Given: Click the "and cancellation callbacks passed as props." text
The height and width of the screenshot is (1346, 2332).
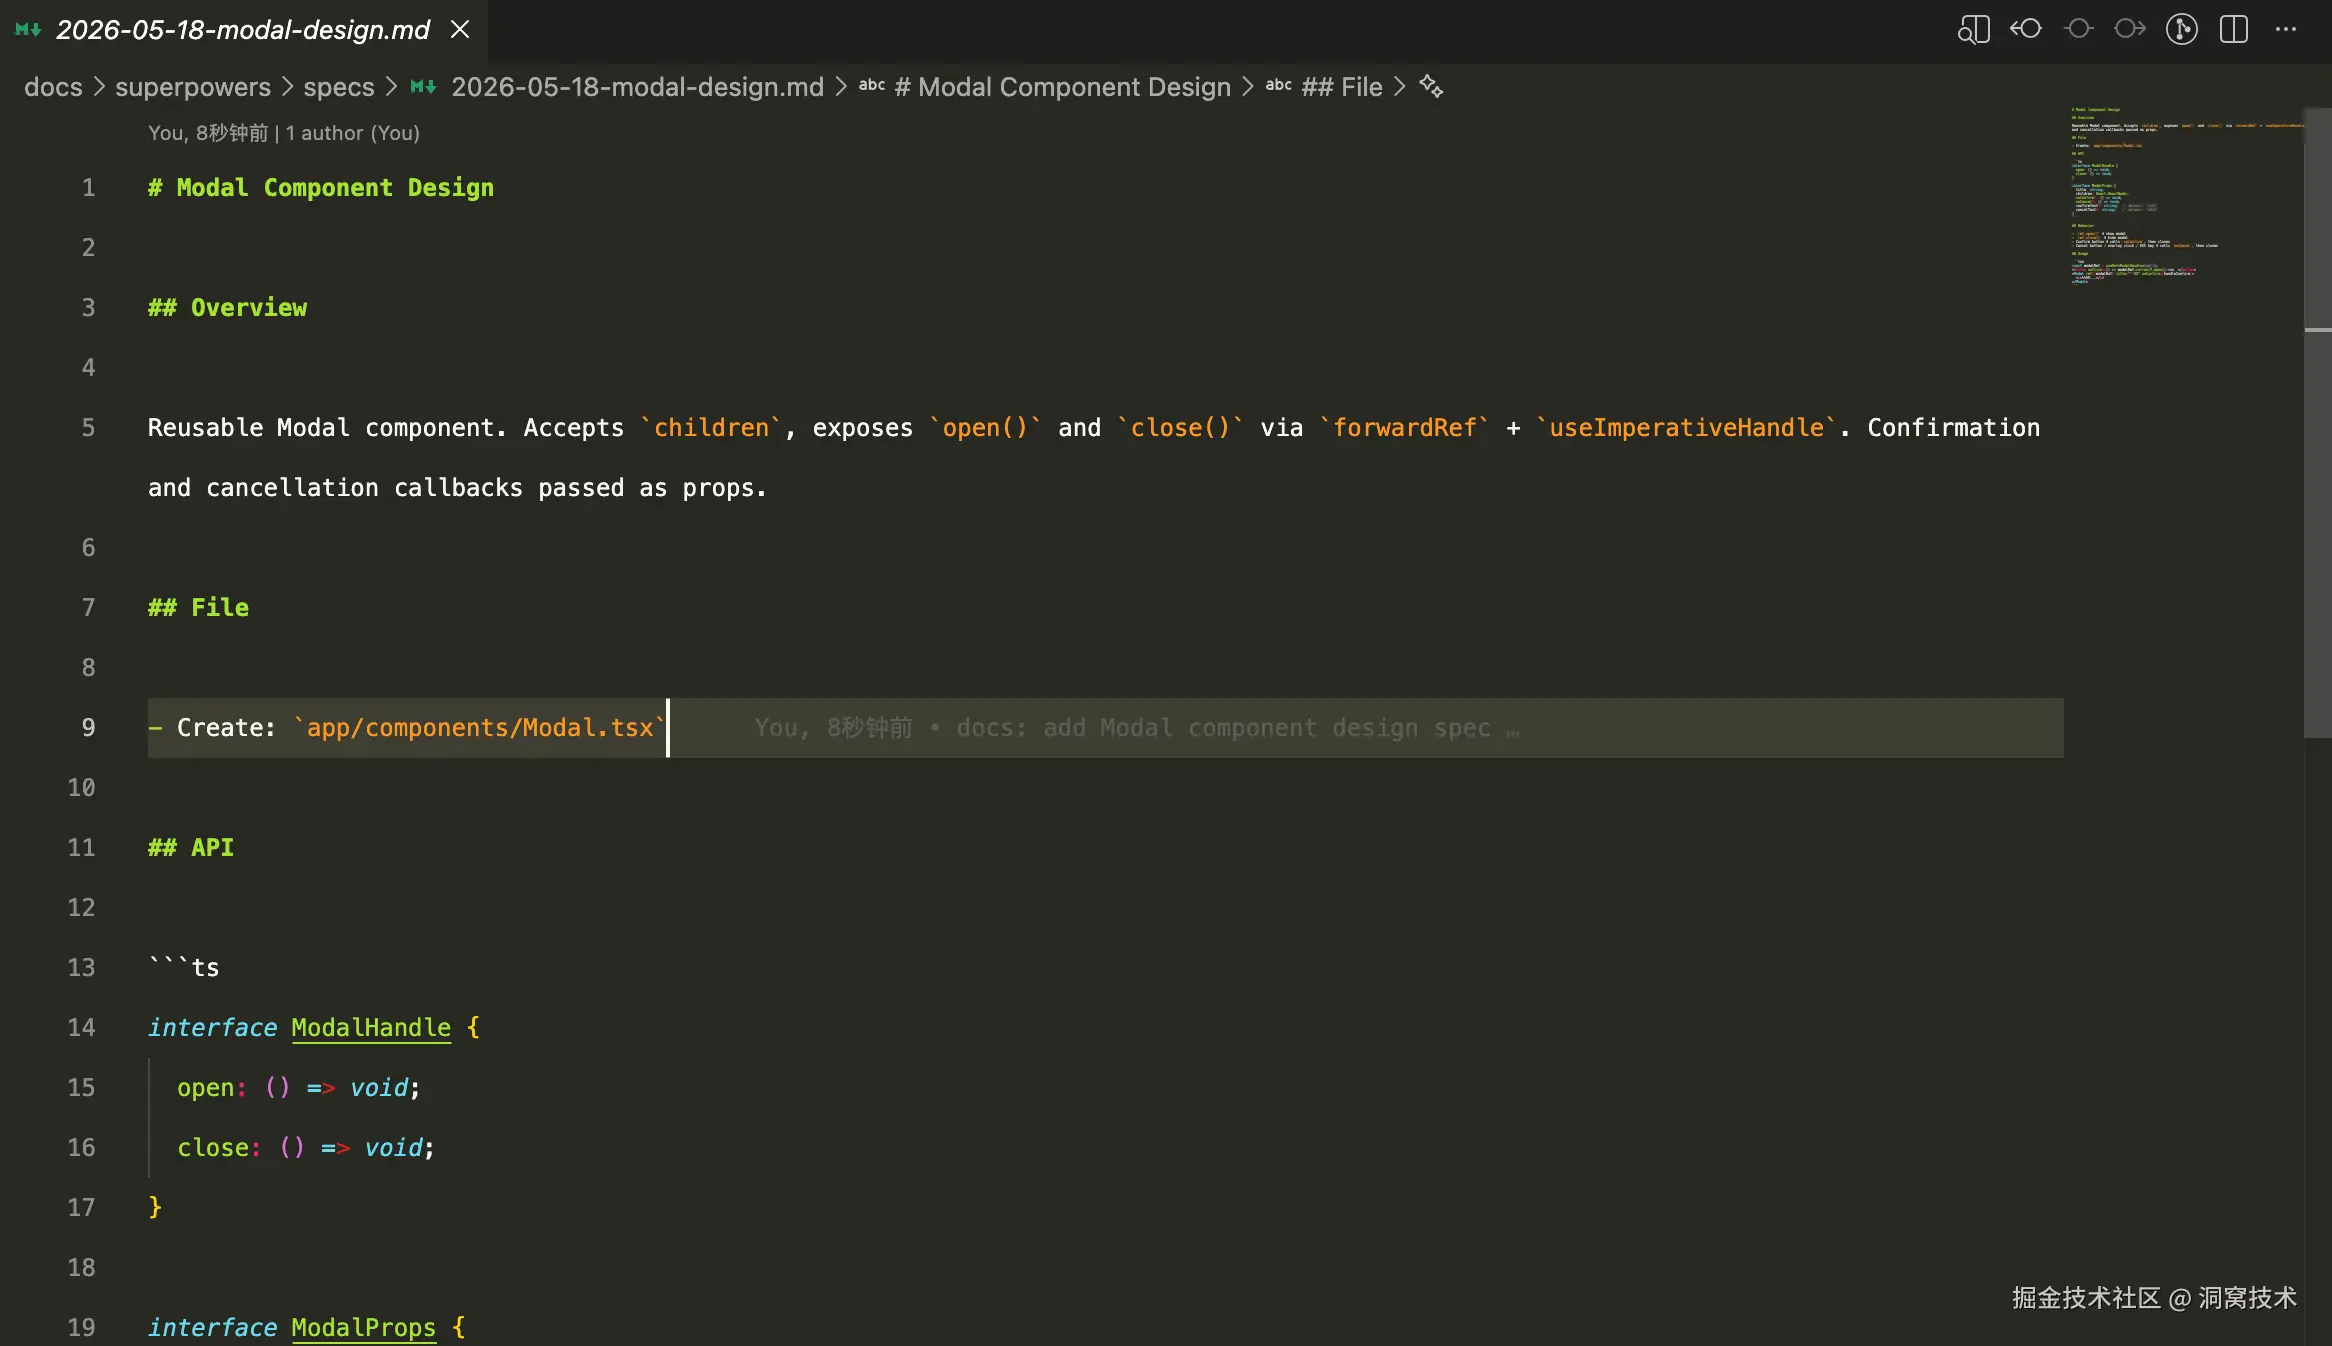Looking at the screenshot, I should [457, 488].
